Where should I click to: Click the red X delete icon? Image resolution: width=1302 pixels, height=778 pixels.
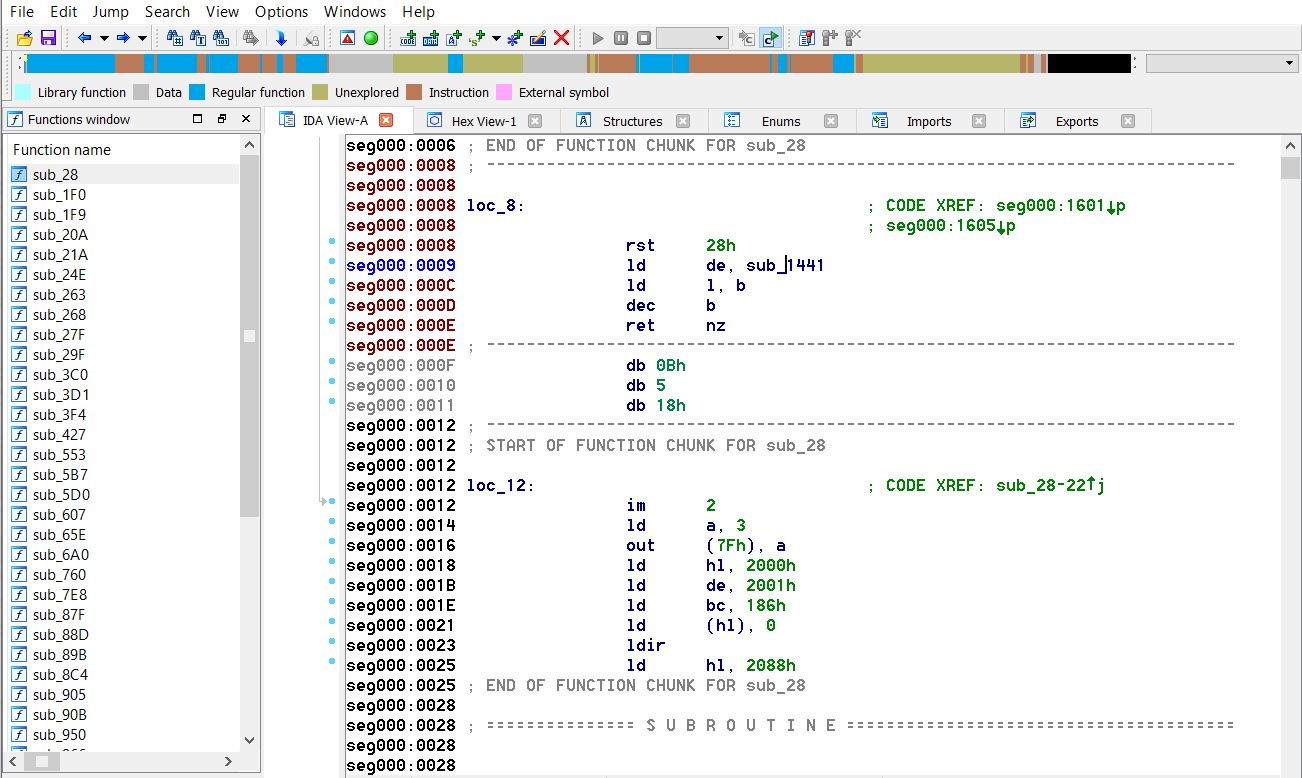click(561, 38)
